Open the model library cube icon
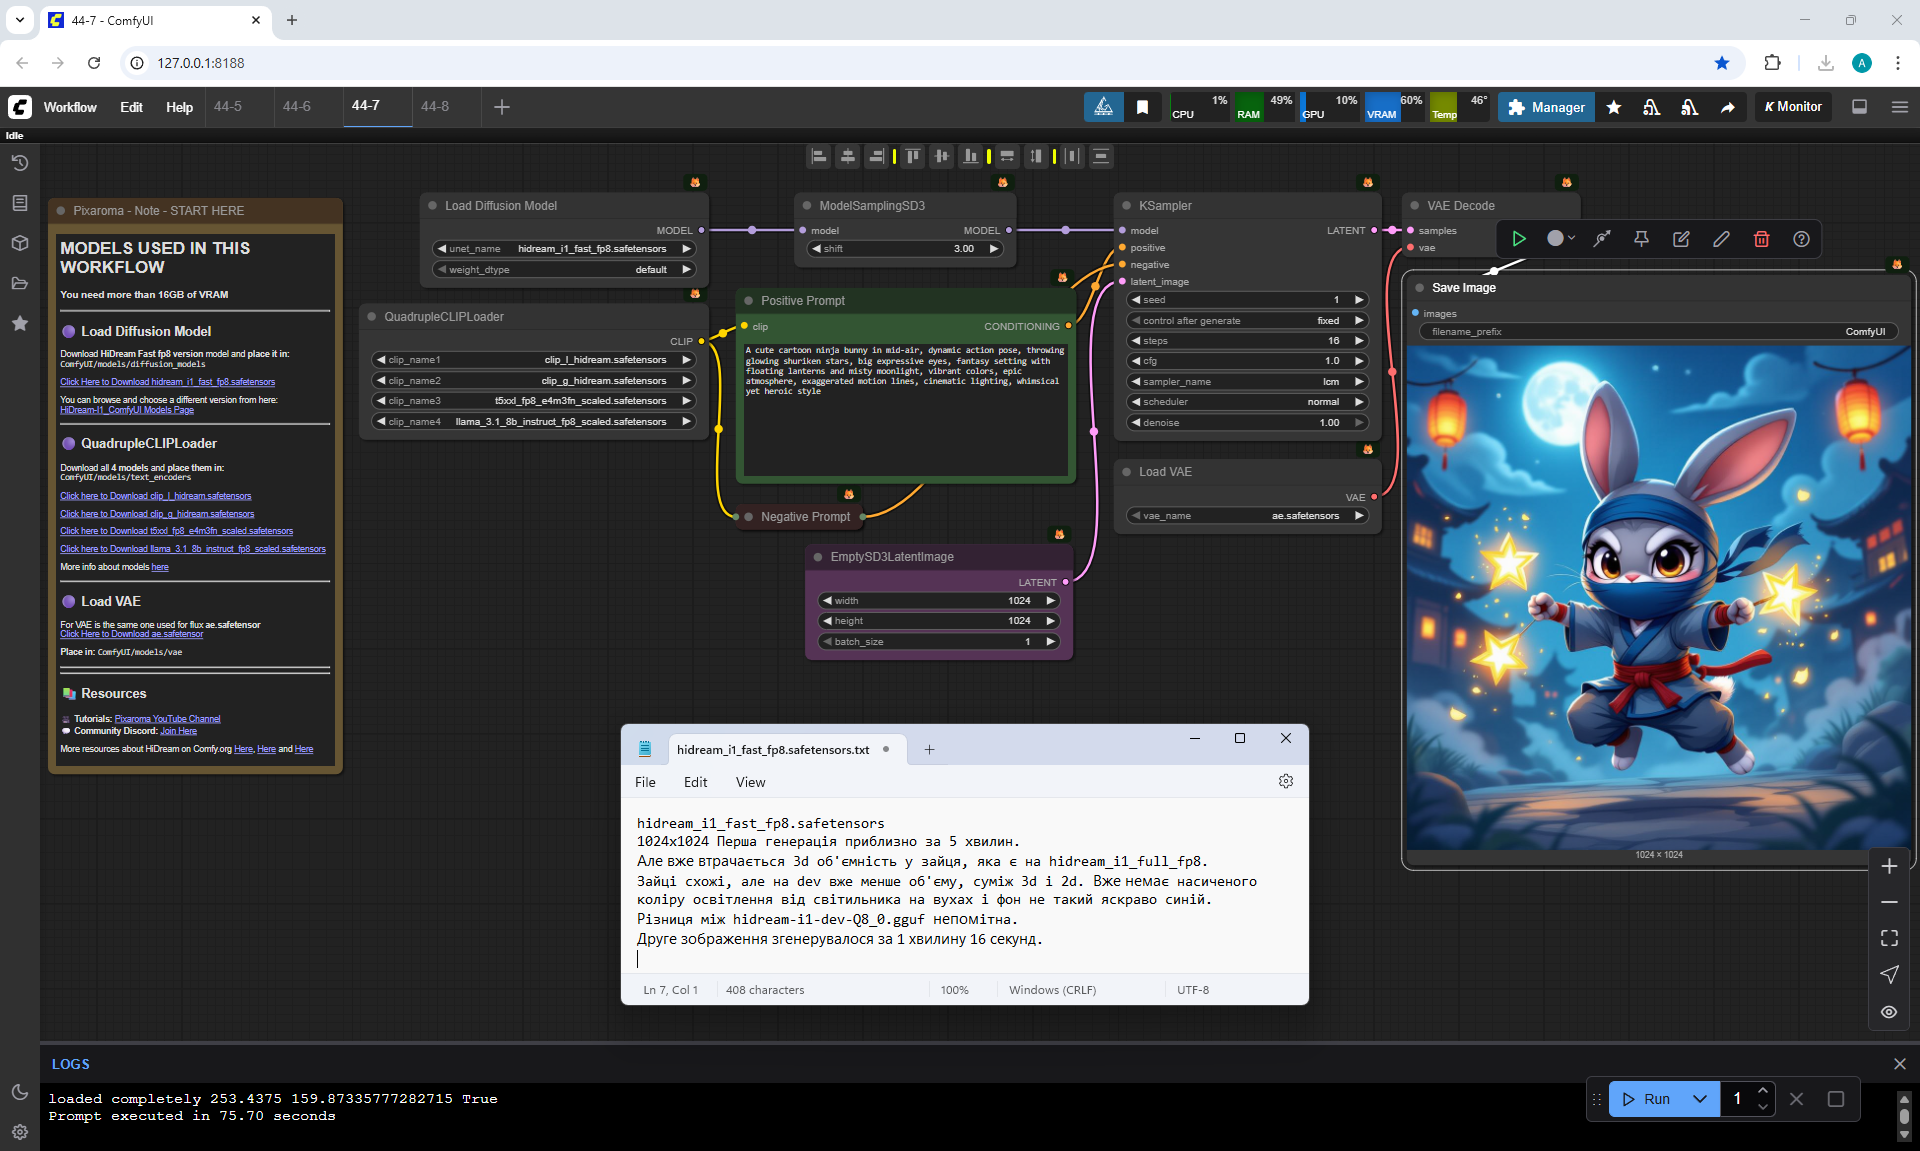Image resolution: width=1920 pixels, height=1151 pixels. (19, 243)
